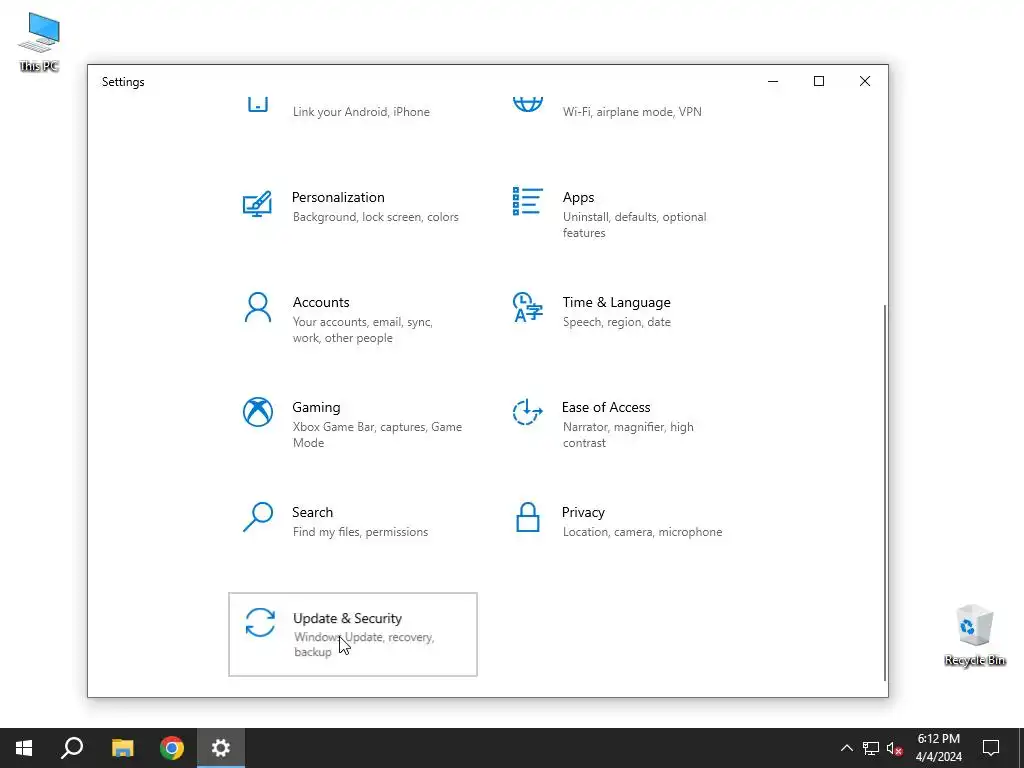Open the notification center icon
This screenshot has width=1024, height=768.
[991, 748]
